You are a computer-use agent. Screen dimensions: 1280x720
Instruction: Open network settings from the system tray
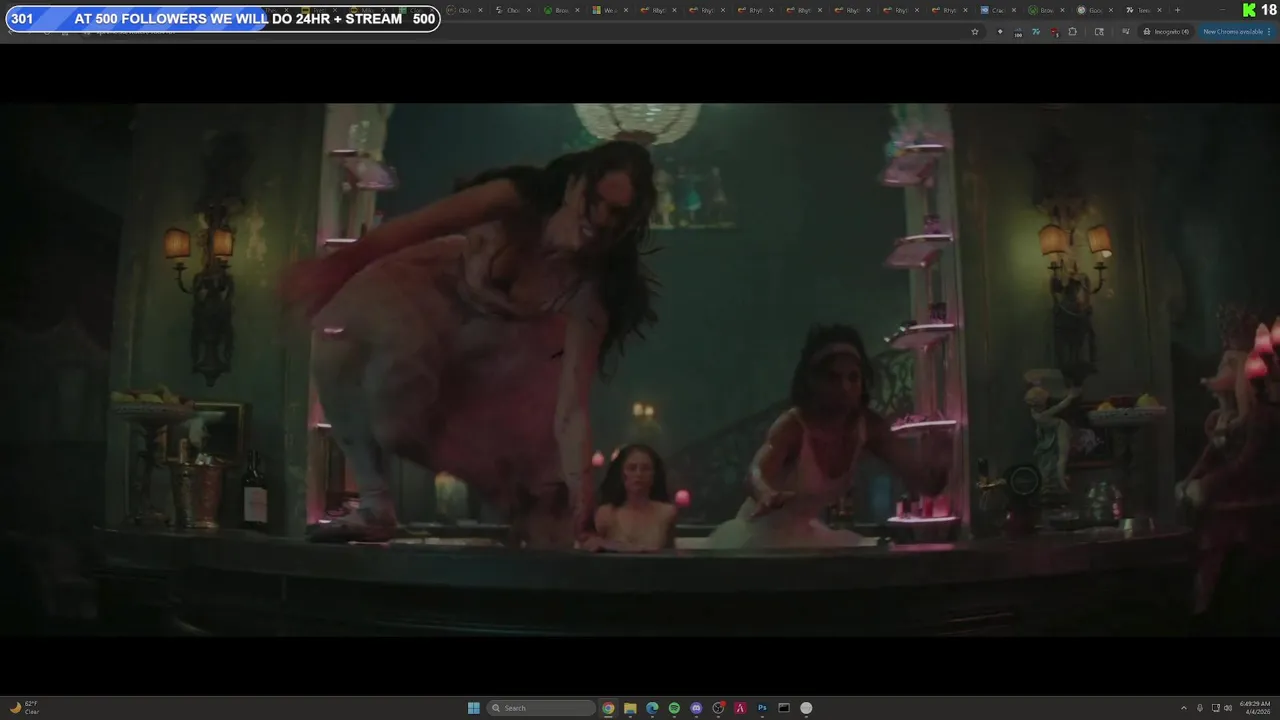click(x=1216, y=708)
